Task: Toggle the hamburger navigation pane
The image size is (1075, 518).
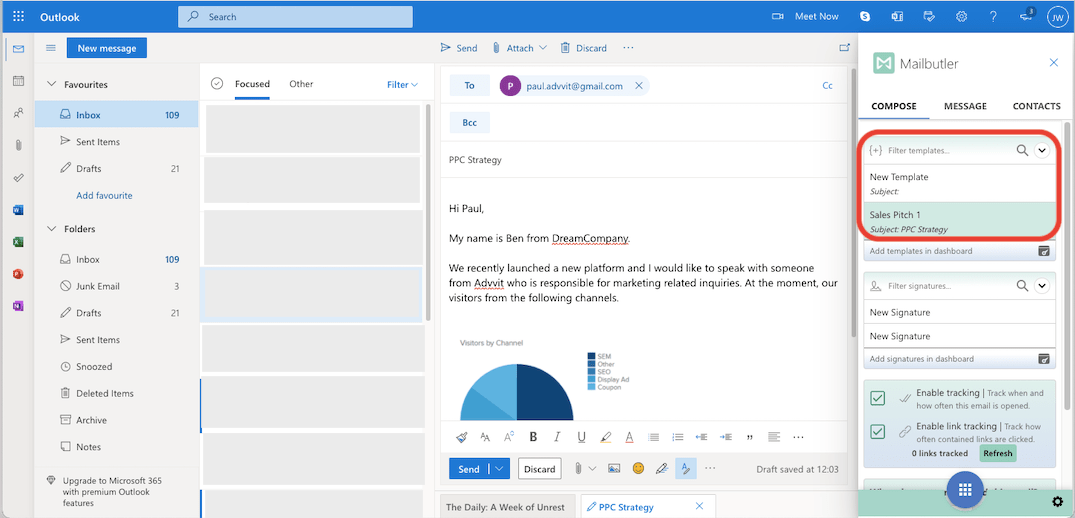Action: coord(50,48)
